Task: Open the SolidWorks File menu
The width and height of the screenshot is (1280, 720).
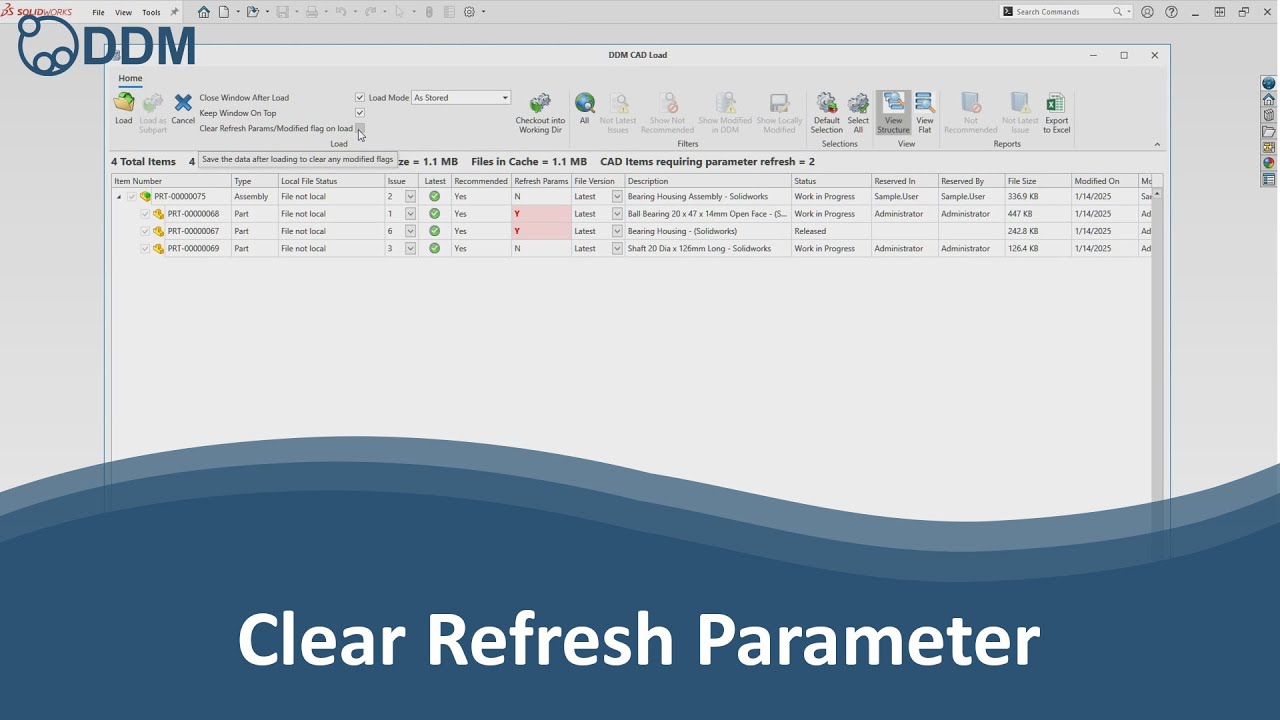Action: pos(98,12)
